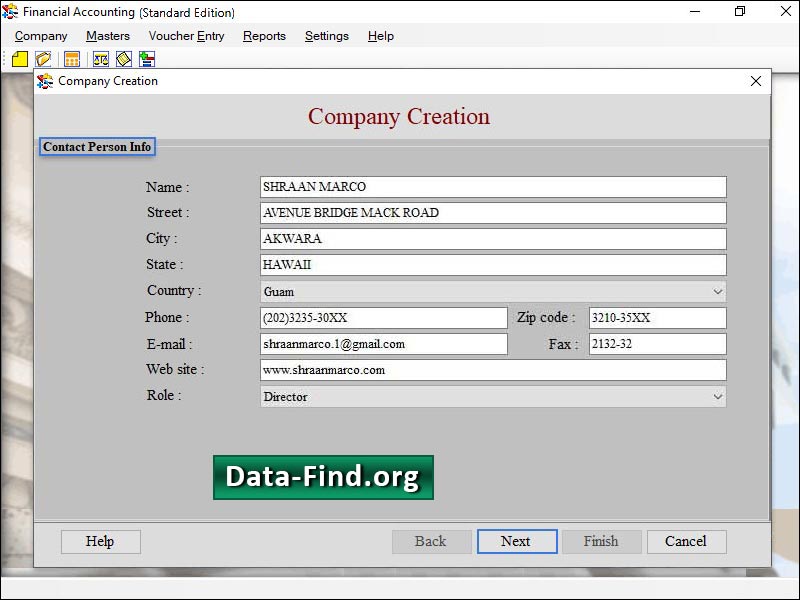Click the Help button in the dialog
Viewport: 800px width, 600px height.
100,541
